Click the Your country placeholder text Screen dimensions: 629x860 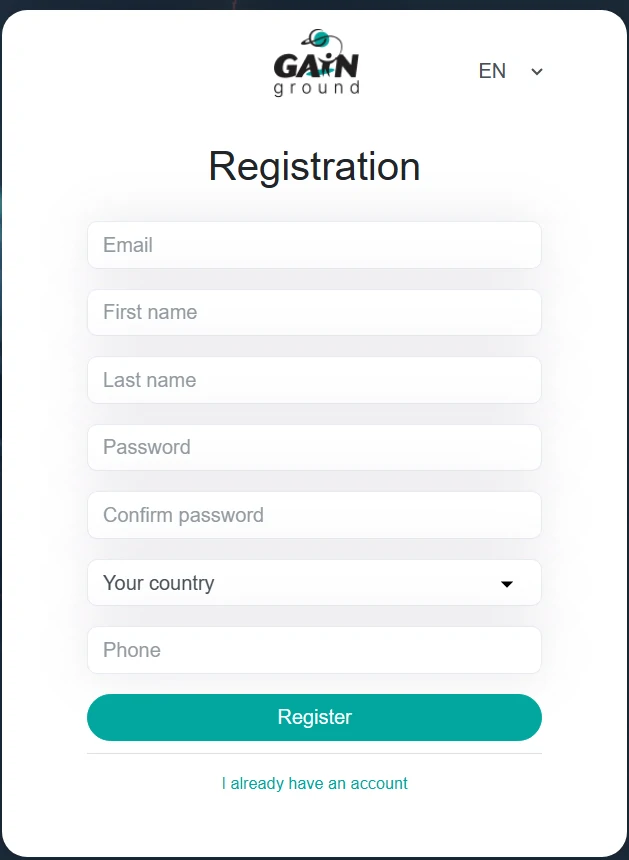click(159, 583)
